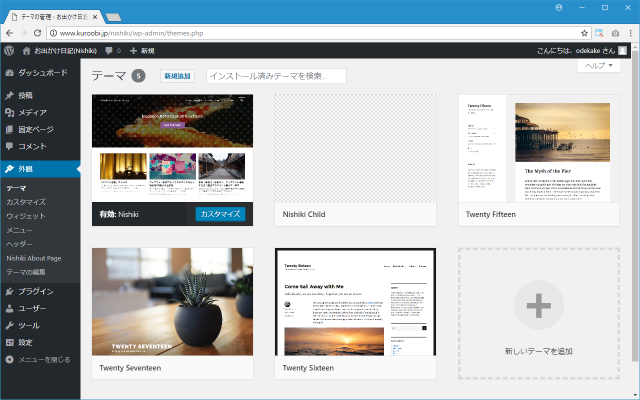
Task: Focus the インストール済みテーマを検索 search field
Action: pos(276,76)
